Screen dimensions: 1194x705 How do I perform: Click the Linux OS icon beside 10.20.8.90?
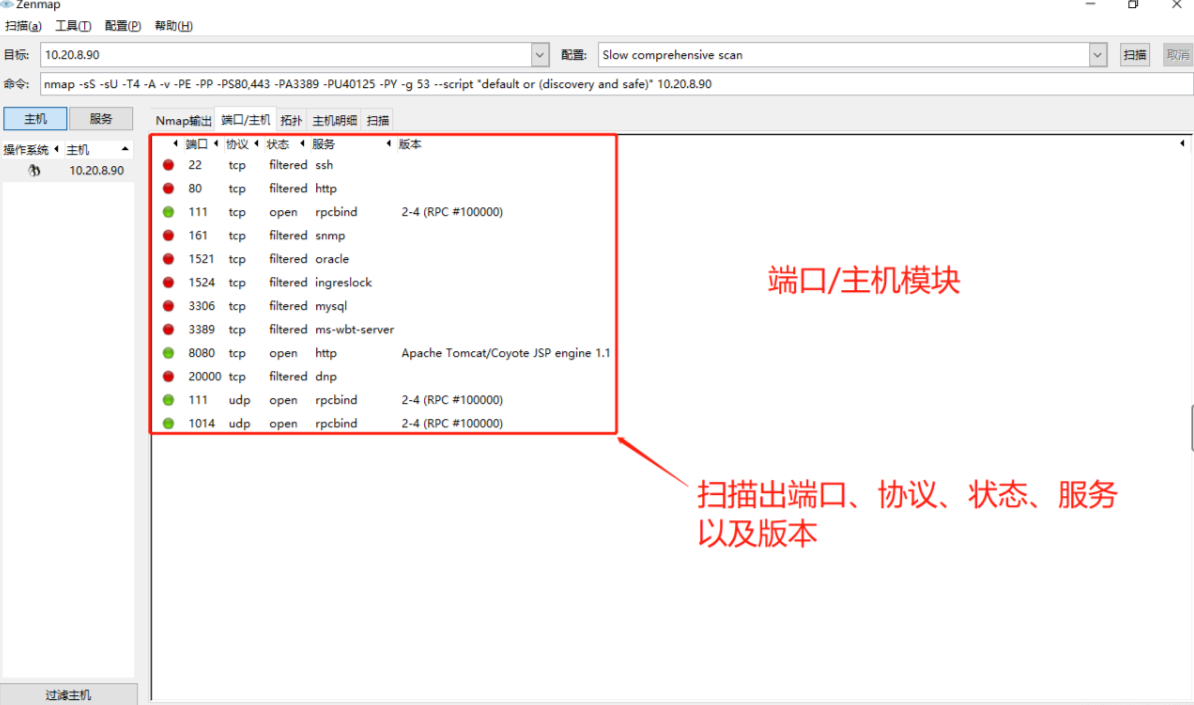tap(34, 171)
